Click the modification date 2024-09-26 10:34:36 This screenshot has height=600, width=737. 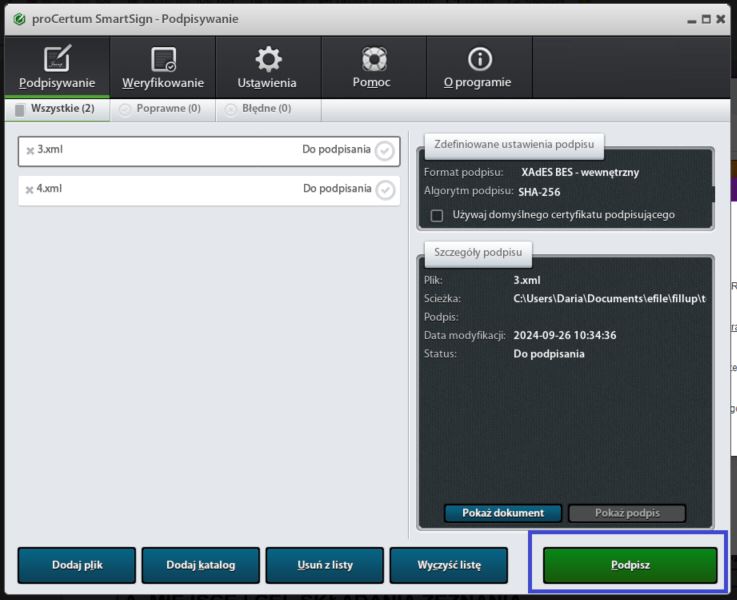point(565,335)
